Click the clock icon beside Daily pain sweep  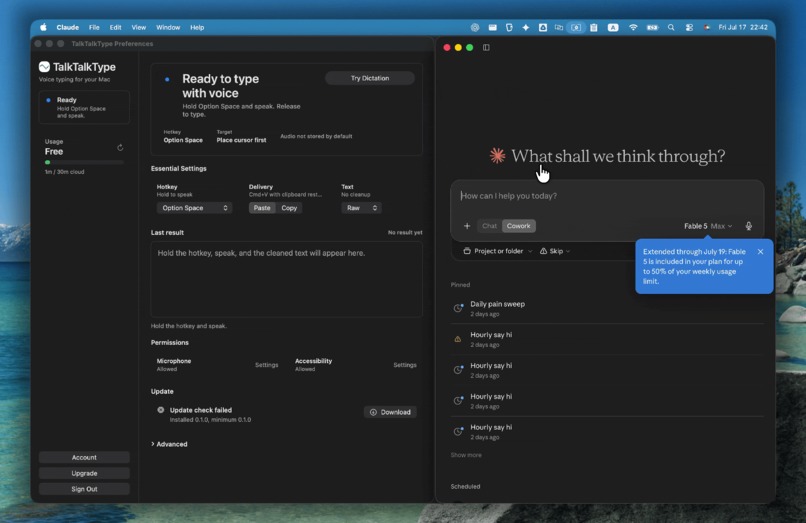tap(457, 308)
